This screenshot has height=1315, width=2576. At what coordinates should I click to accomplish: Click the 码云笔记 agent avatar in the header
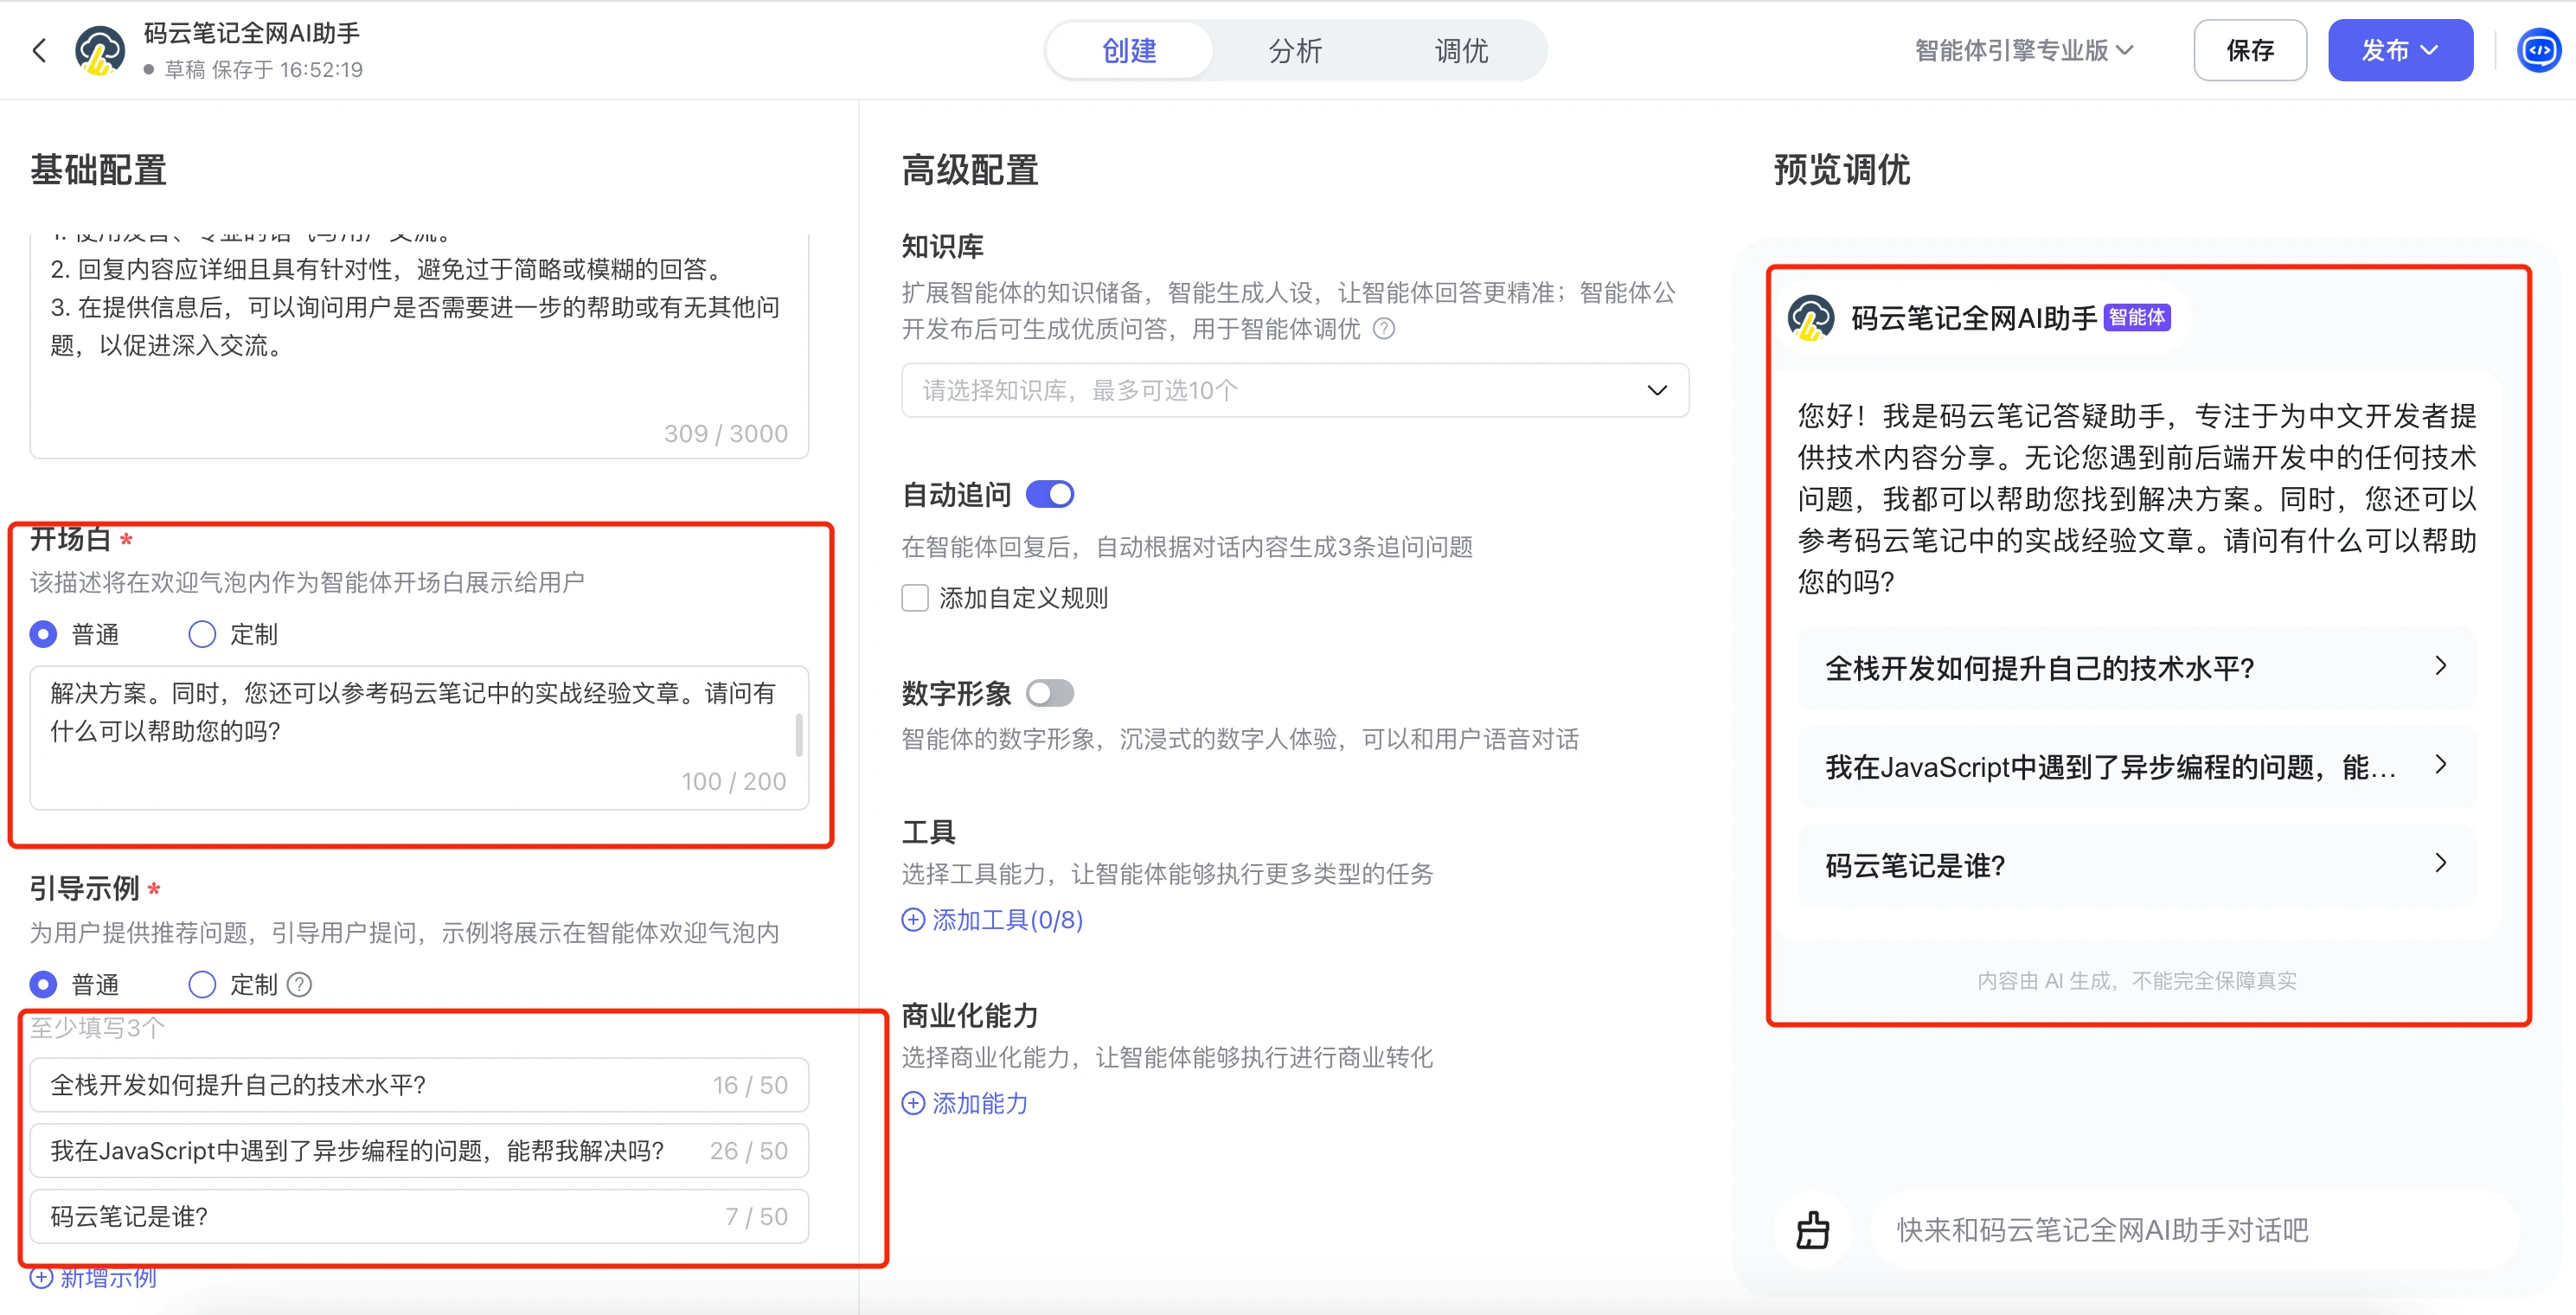point(100,49)
